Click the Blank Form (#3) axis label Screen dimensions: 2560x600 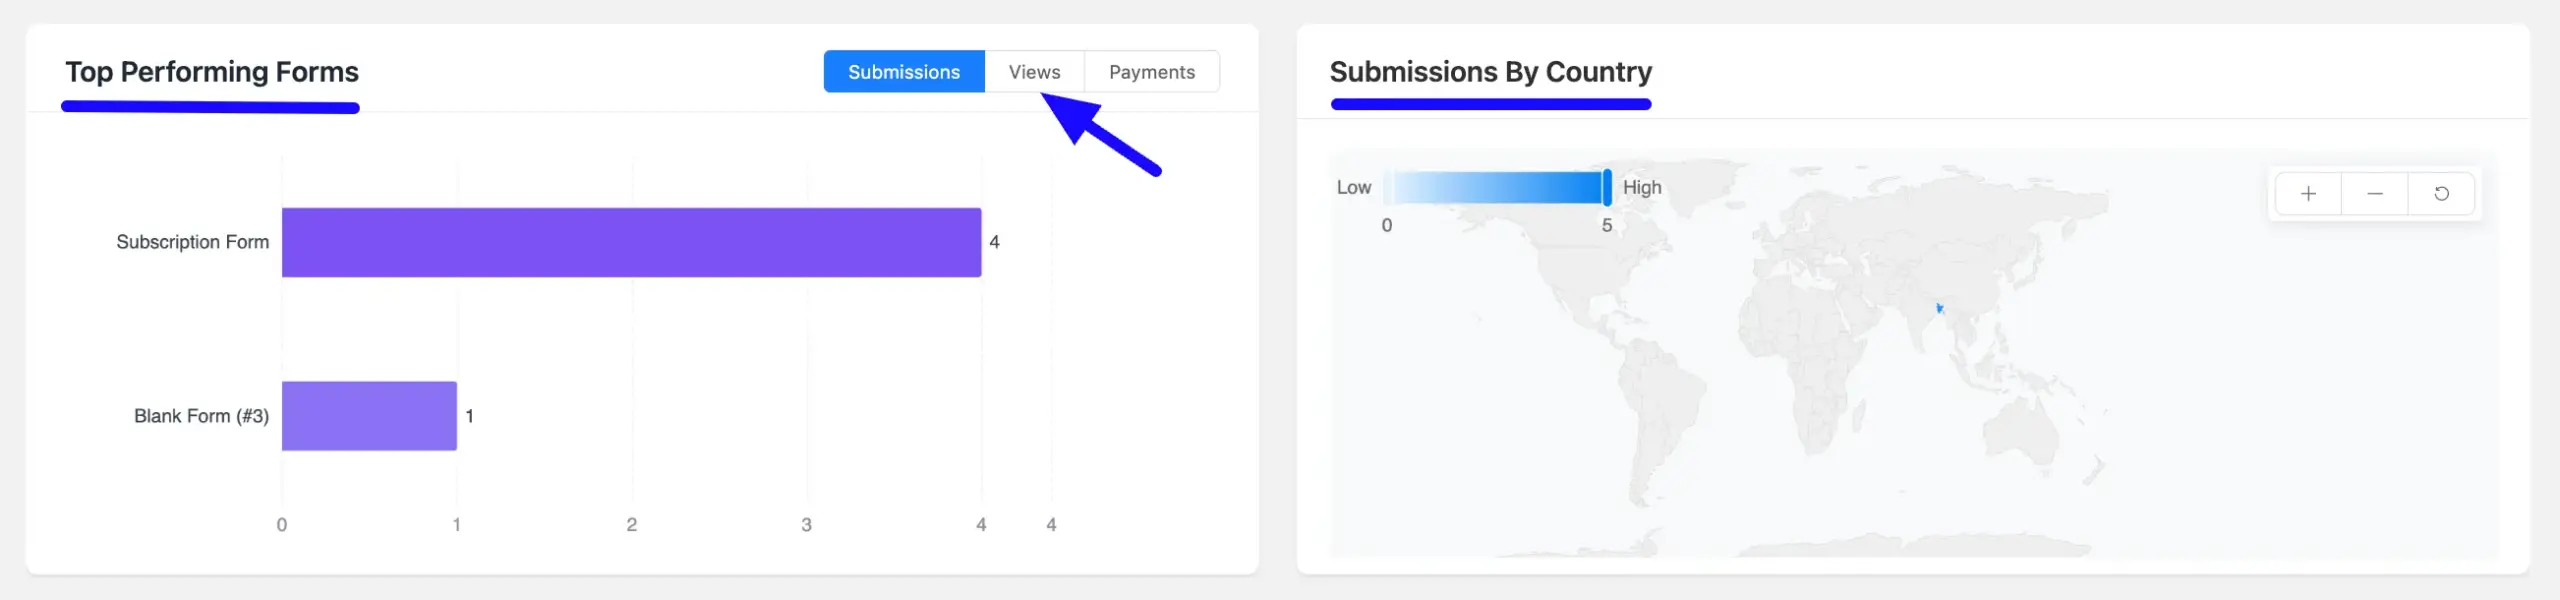(x=201, y=416)
